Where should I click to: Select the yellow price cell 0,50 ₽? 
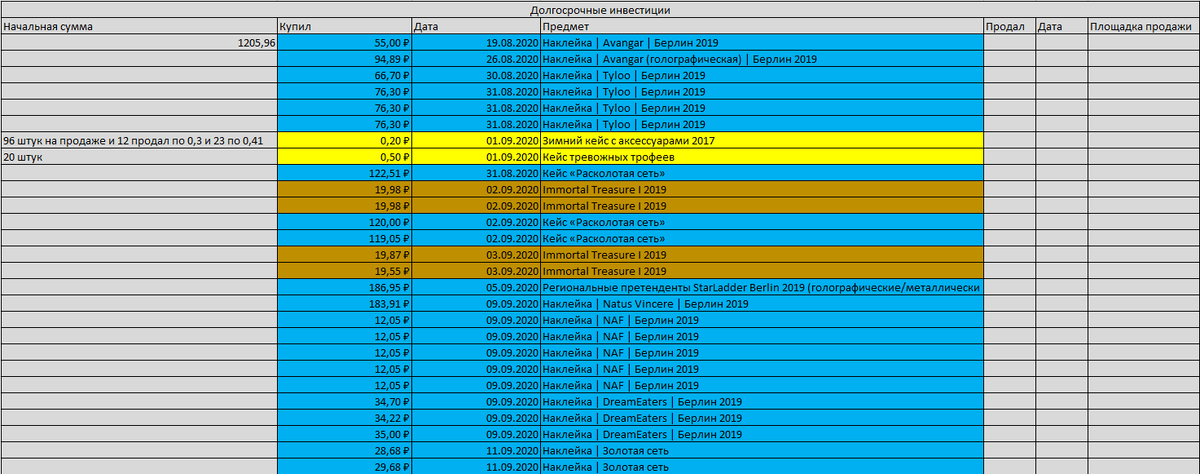pyautogui.click(x=344, y=156)
